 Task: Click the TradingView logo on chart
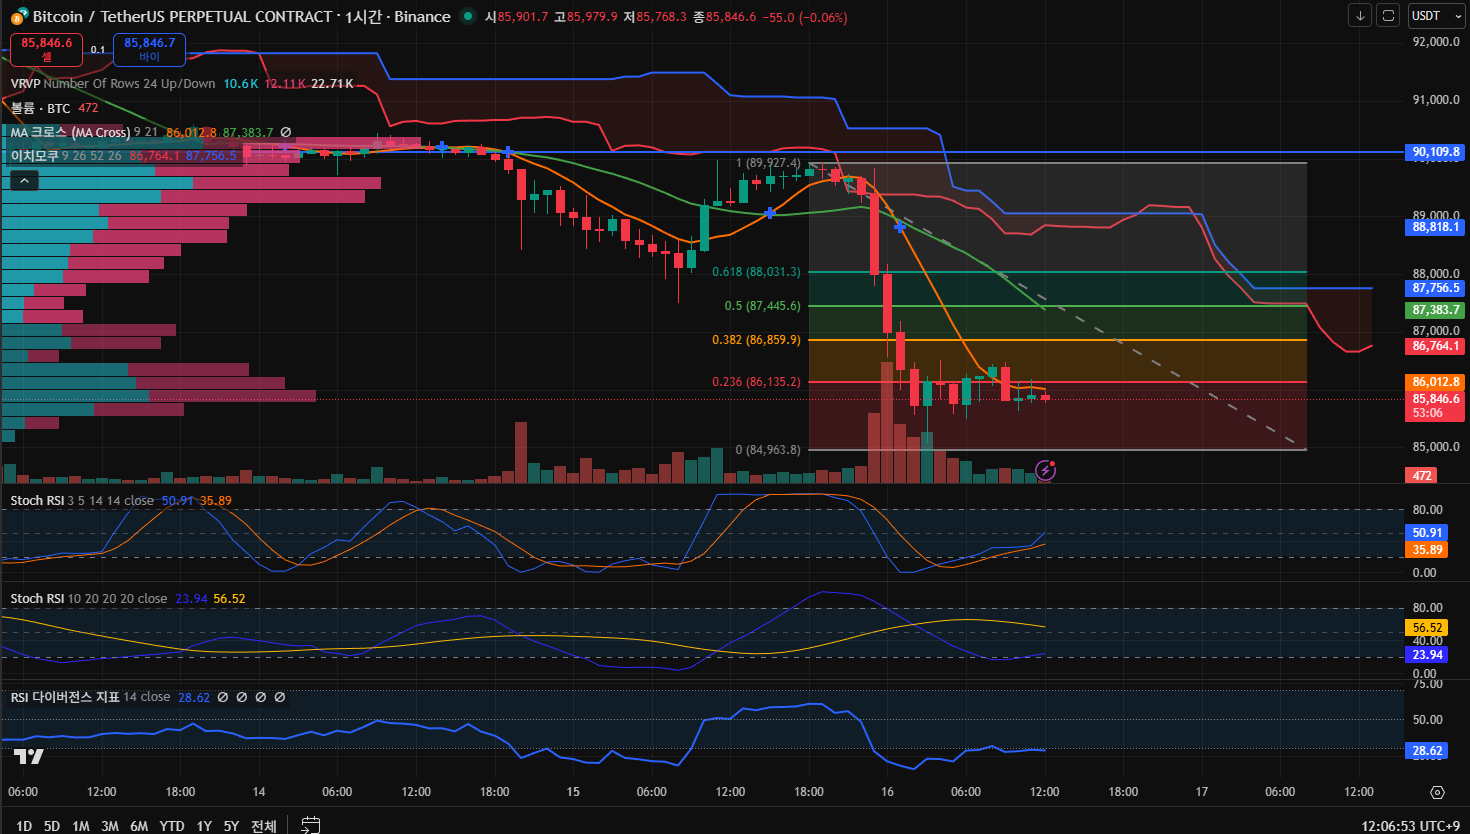click(28, 756)
